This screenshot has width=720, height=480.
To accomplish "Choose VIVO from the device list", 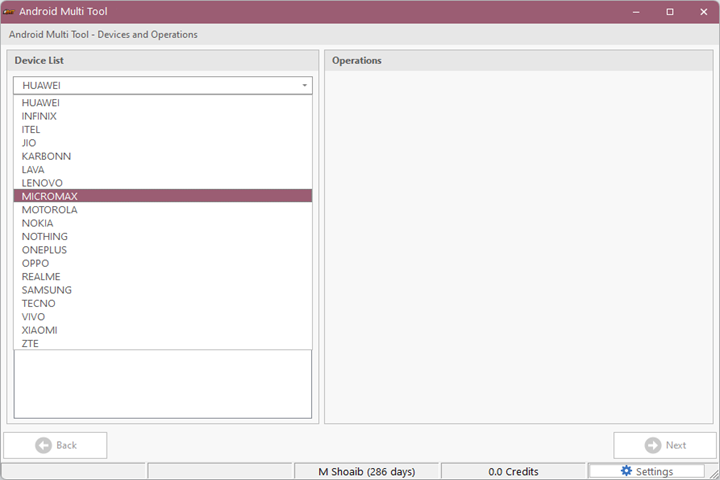I will (x=34, y=317).
